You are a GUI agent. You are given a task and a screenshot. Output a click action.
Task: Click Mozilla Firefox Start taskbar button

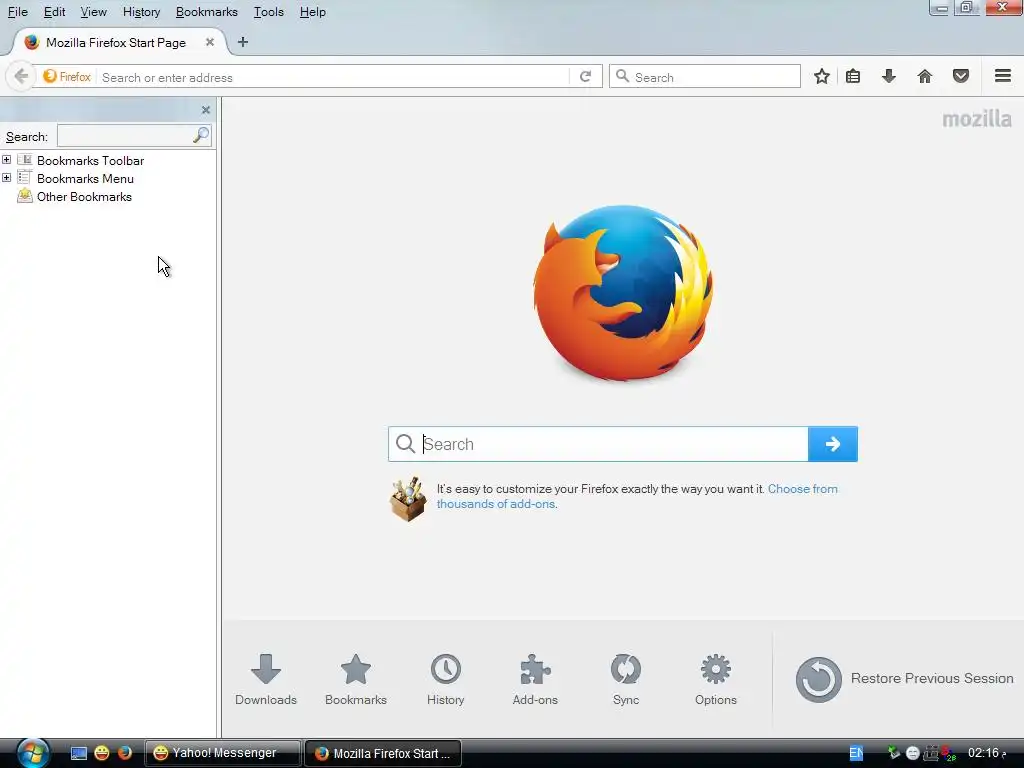(383, 753)
